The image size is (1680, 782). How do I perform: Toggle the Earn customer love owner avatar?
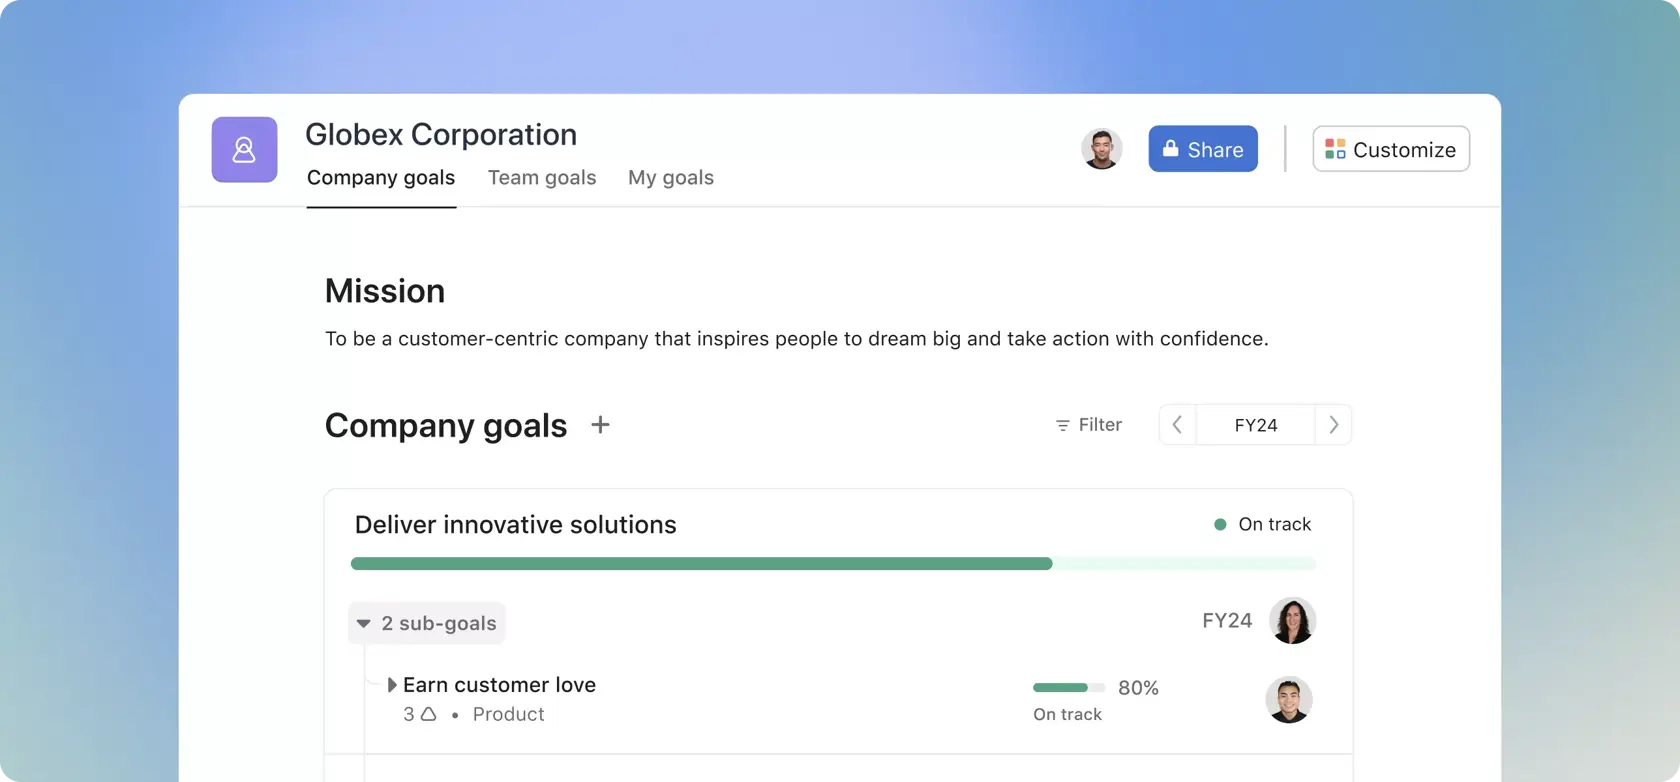[1289, 700]
